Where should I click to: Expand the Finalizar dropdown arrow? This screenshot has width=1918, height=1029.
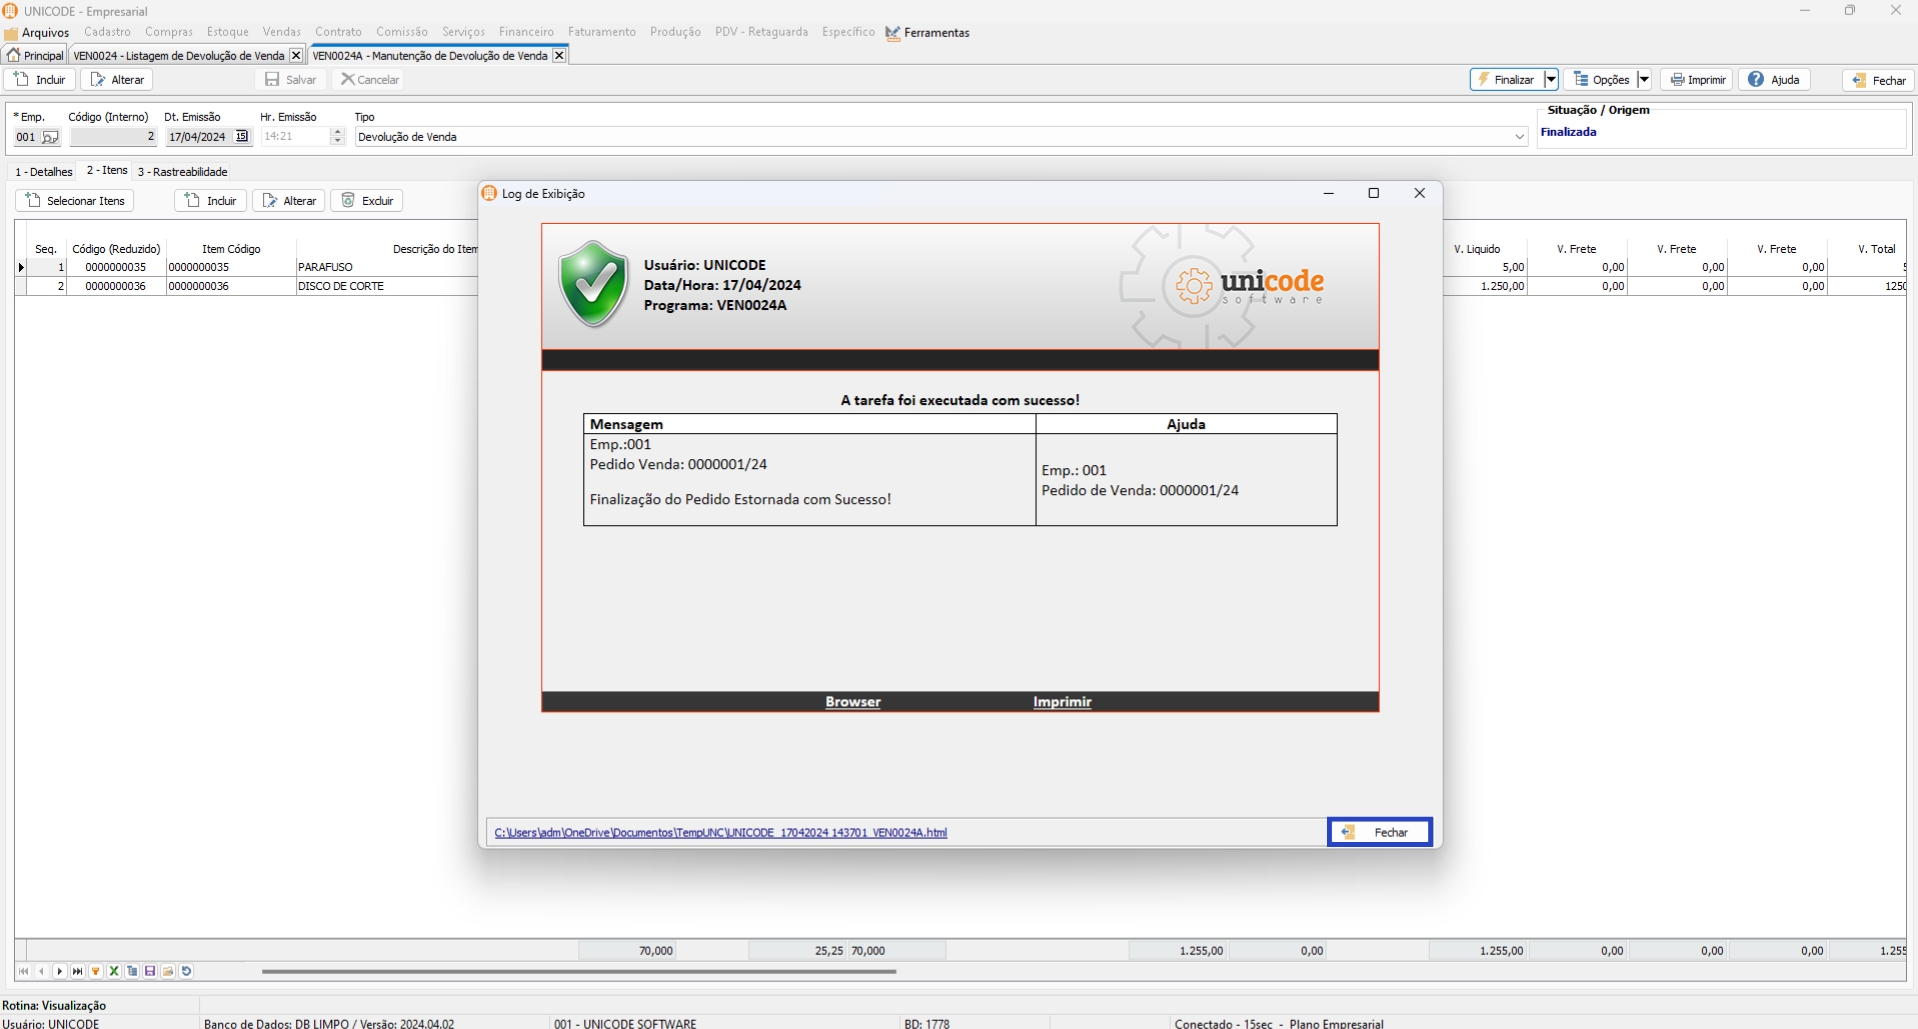pos(1550,80)
